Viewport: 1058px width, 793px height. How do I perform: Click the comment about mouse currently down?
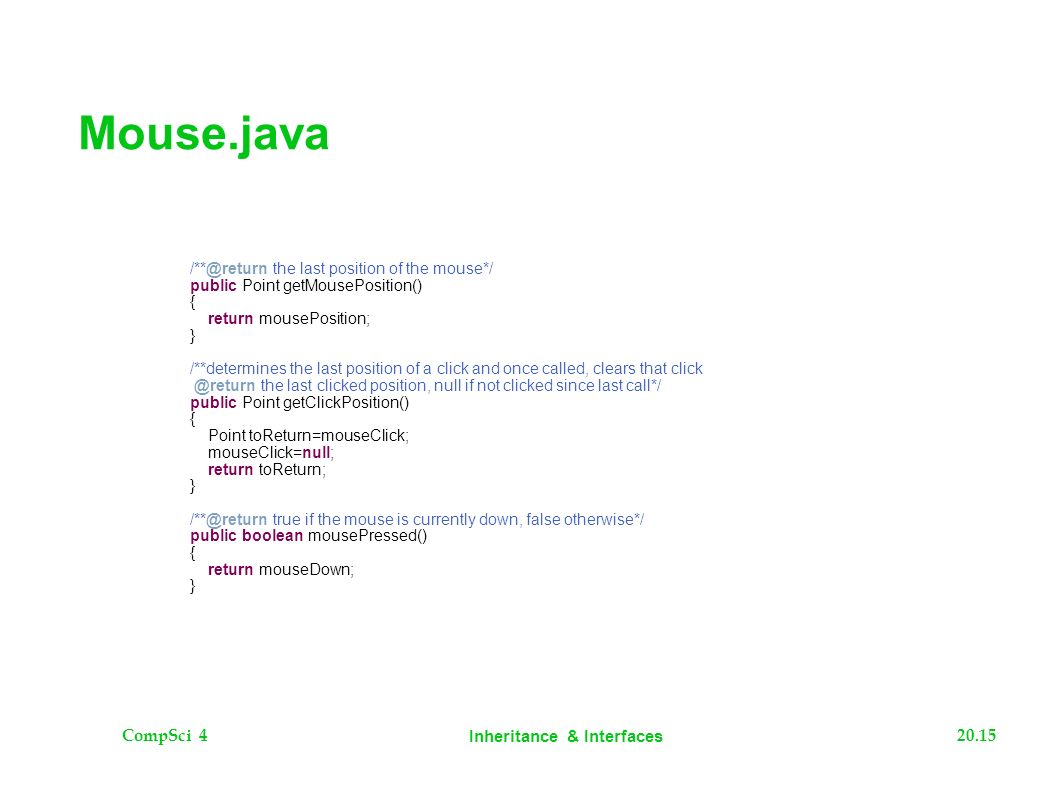pyautogui.click(x=417, y=519)
